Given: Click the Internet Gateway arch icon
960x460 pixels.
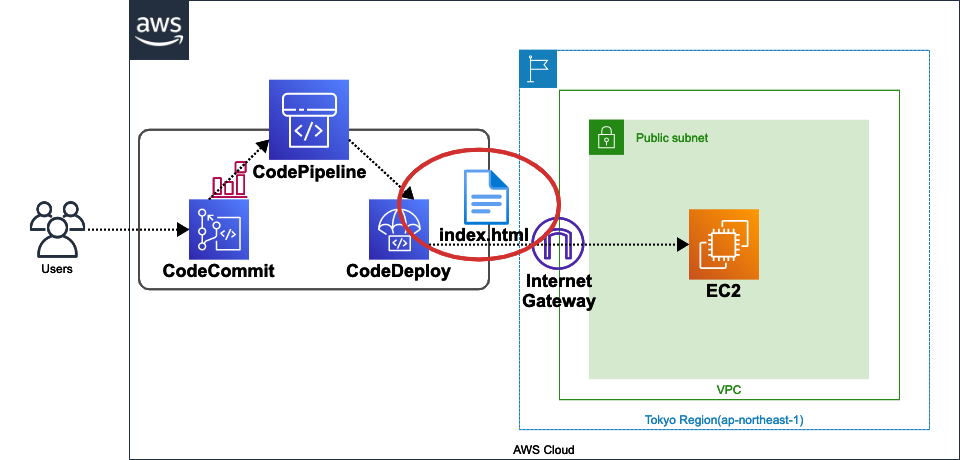Looking at the screenshot, I should coord(558,243).
